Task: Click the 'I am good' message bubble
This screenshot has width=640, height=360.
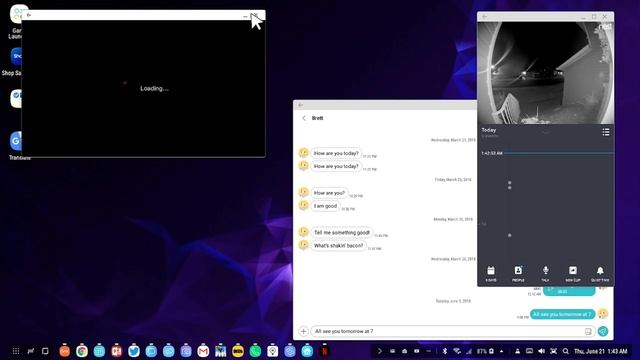Action: click(325, 206)
